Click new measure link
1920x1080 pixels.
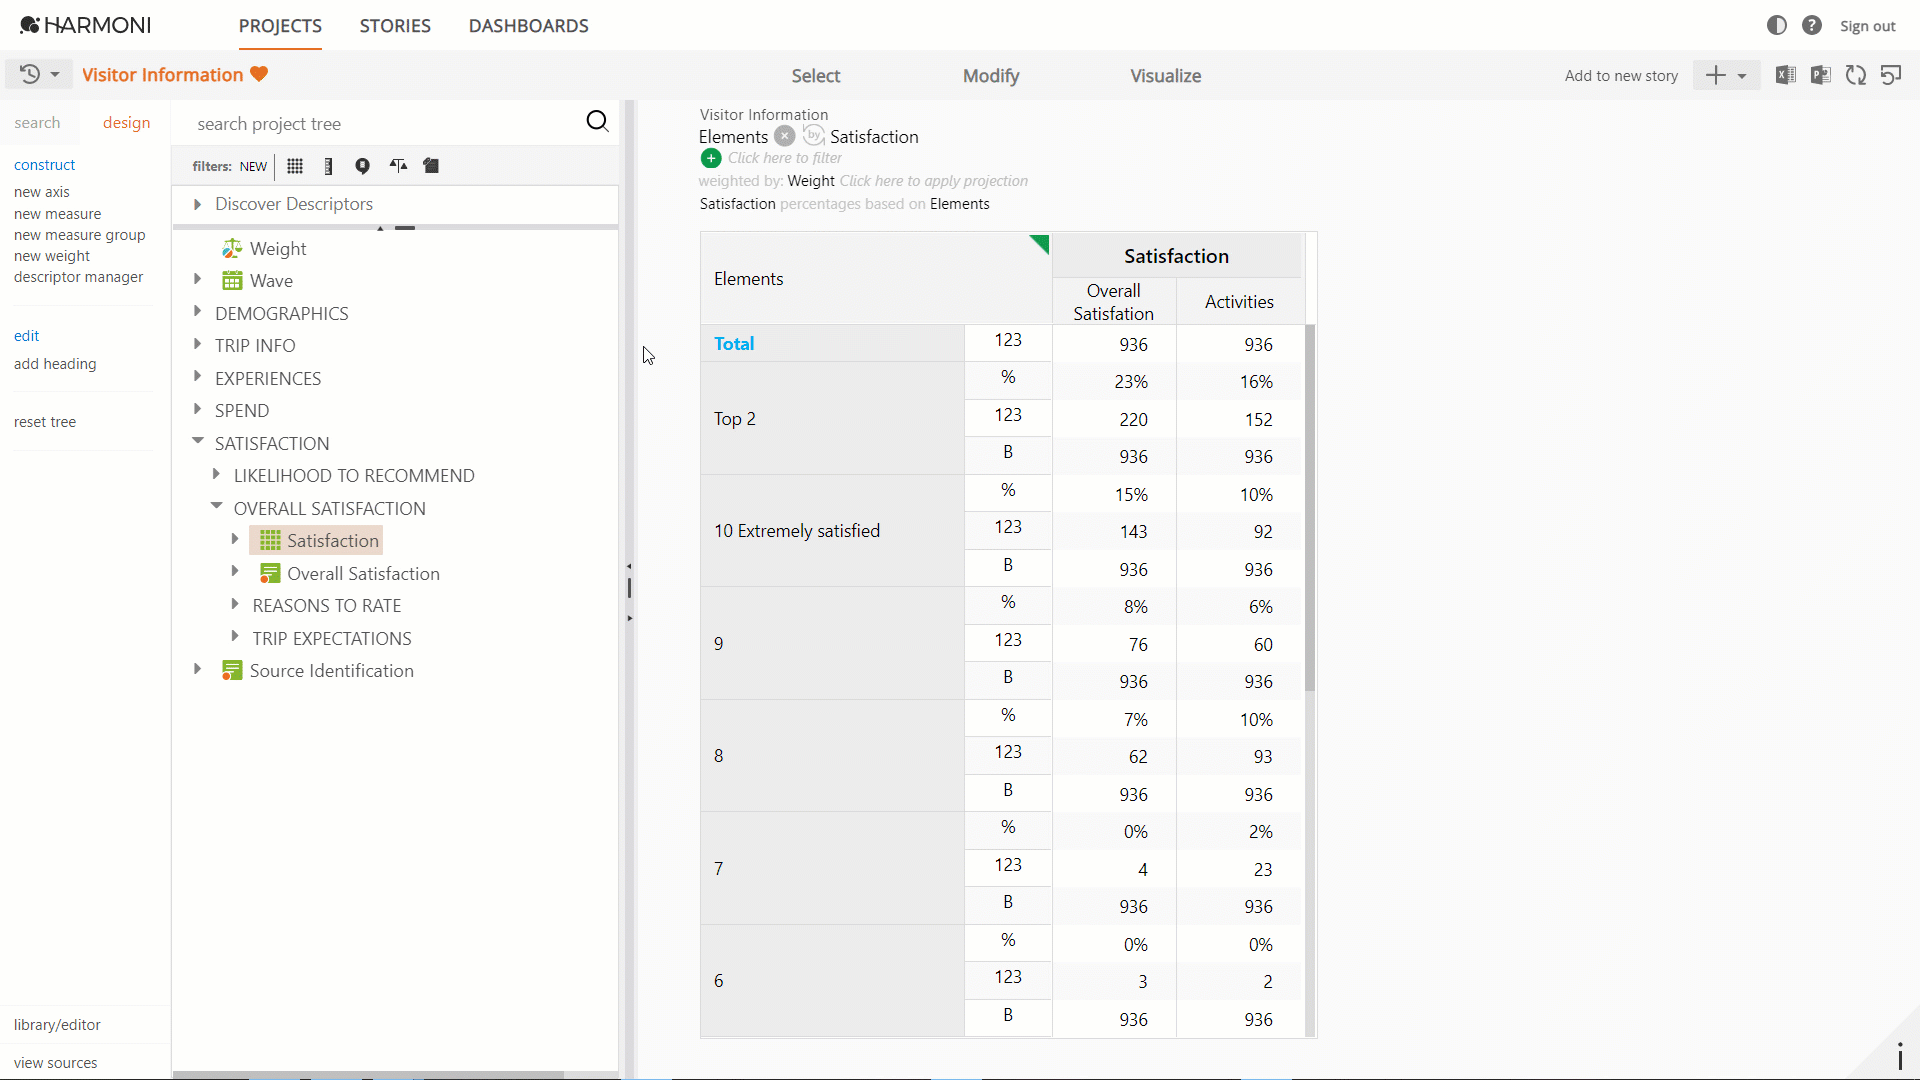point(57,214)
